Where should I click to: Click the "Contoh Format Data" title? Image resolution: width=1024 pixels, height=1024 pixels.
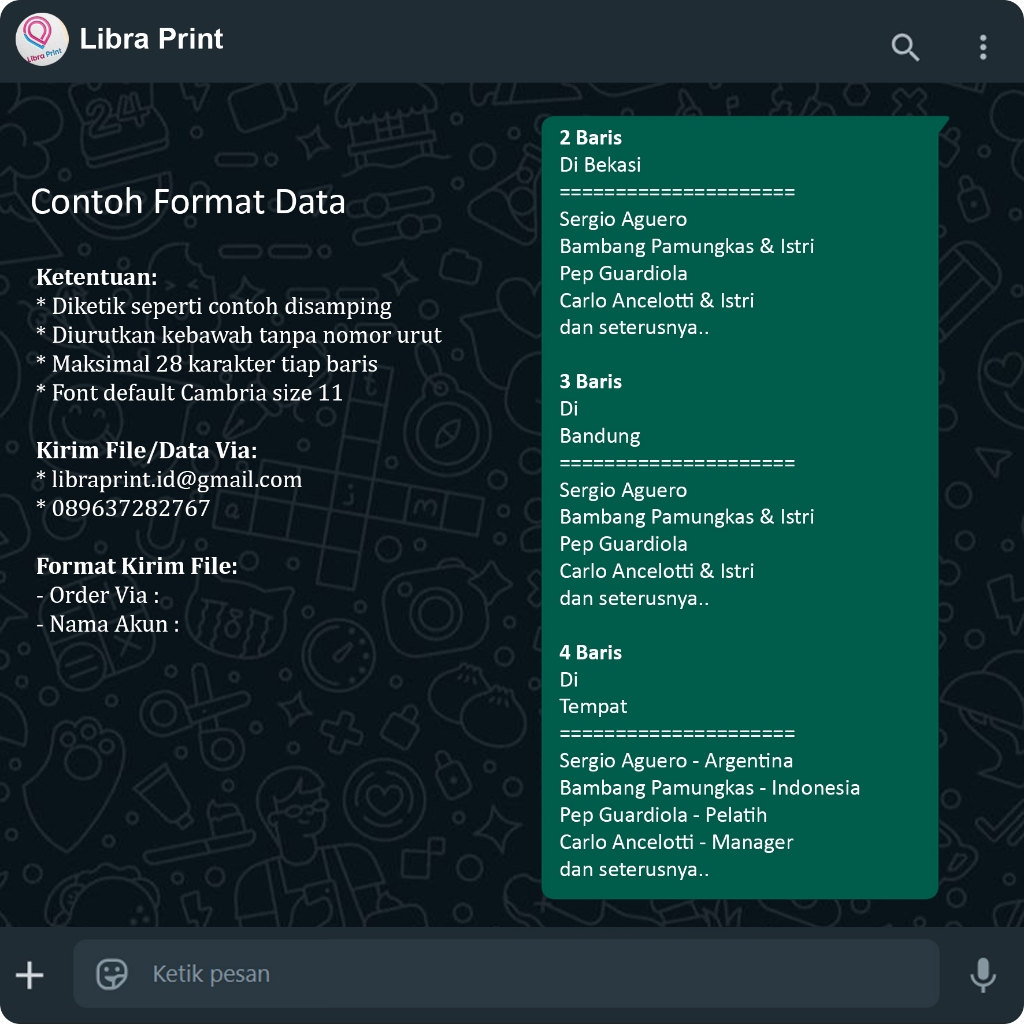[188, 202]
